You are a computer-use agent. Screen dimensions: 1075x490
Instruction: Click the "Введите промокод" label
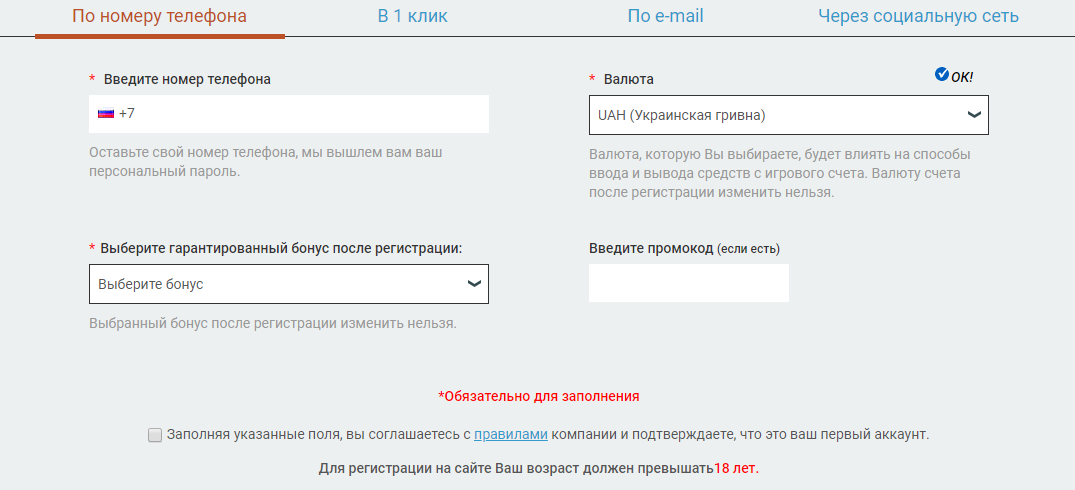click(x=651, y=248)
